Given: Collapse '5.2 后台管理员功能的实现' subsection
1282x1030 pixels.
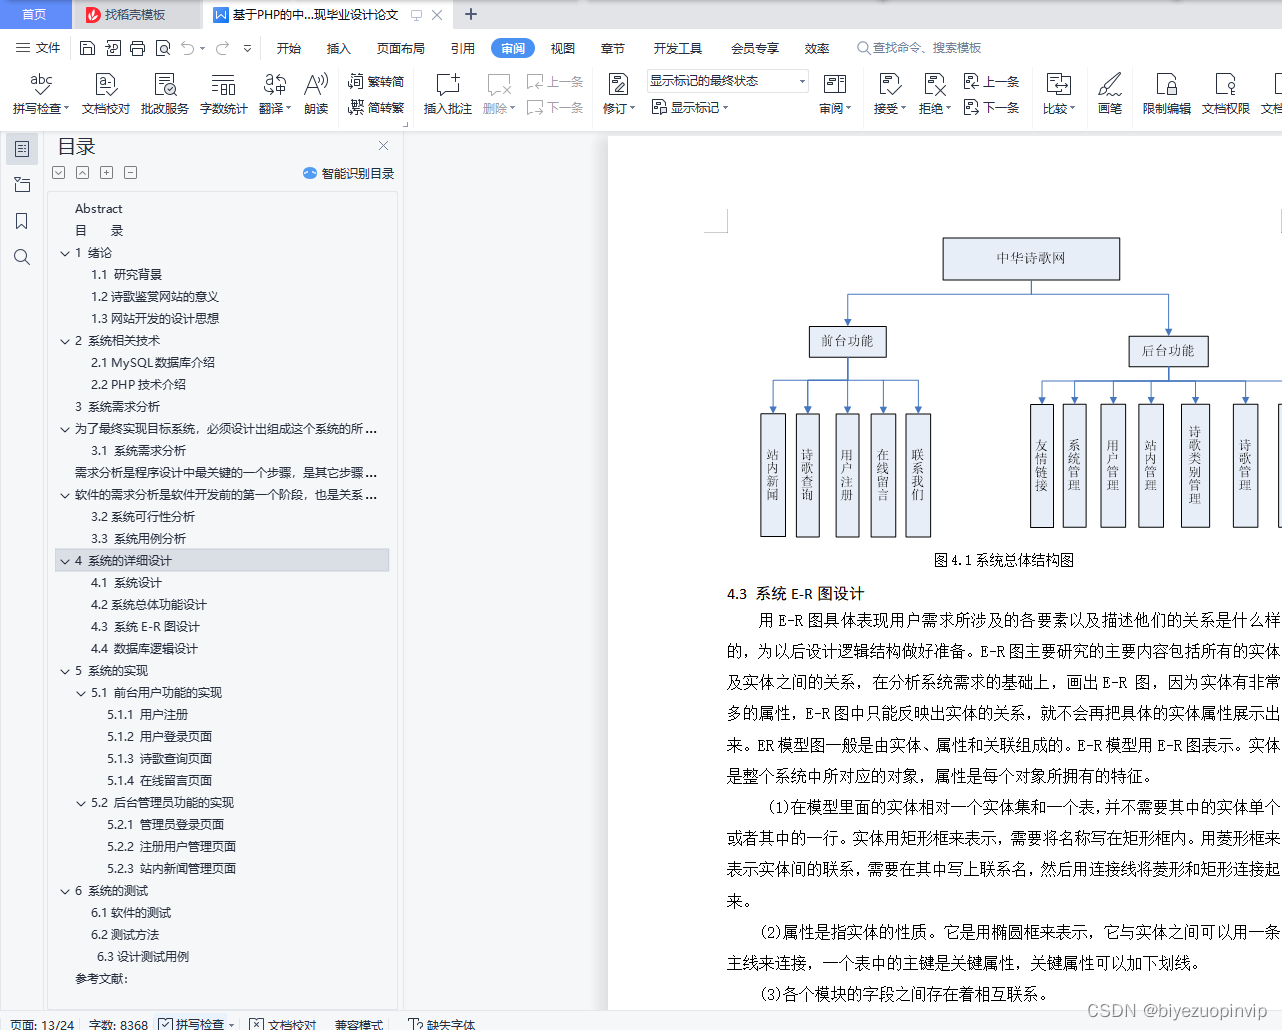Looking at the screenshot, I should coord(81,803).
